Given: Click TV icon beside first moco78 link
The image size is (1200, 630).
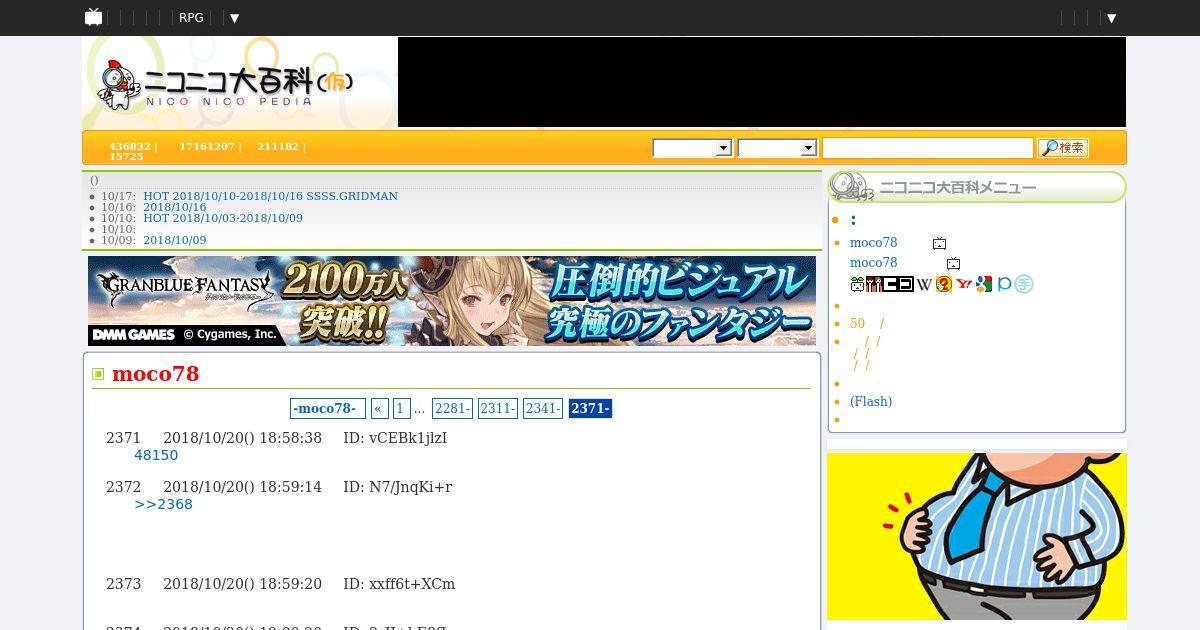Looking at the screenshot, I should pos(939,244).
